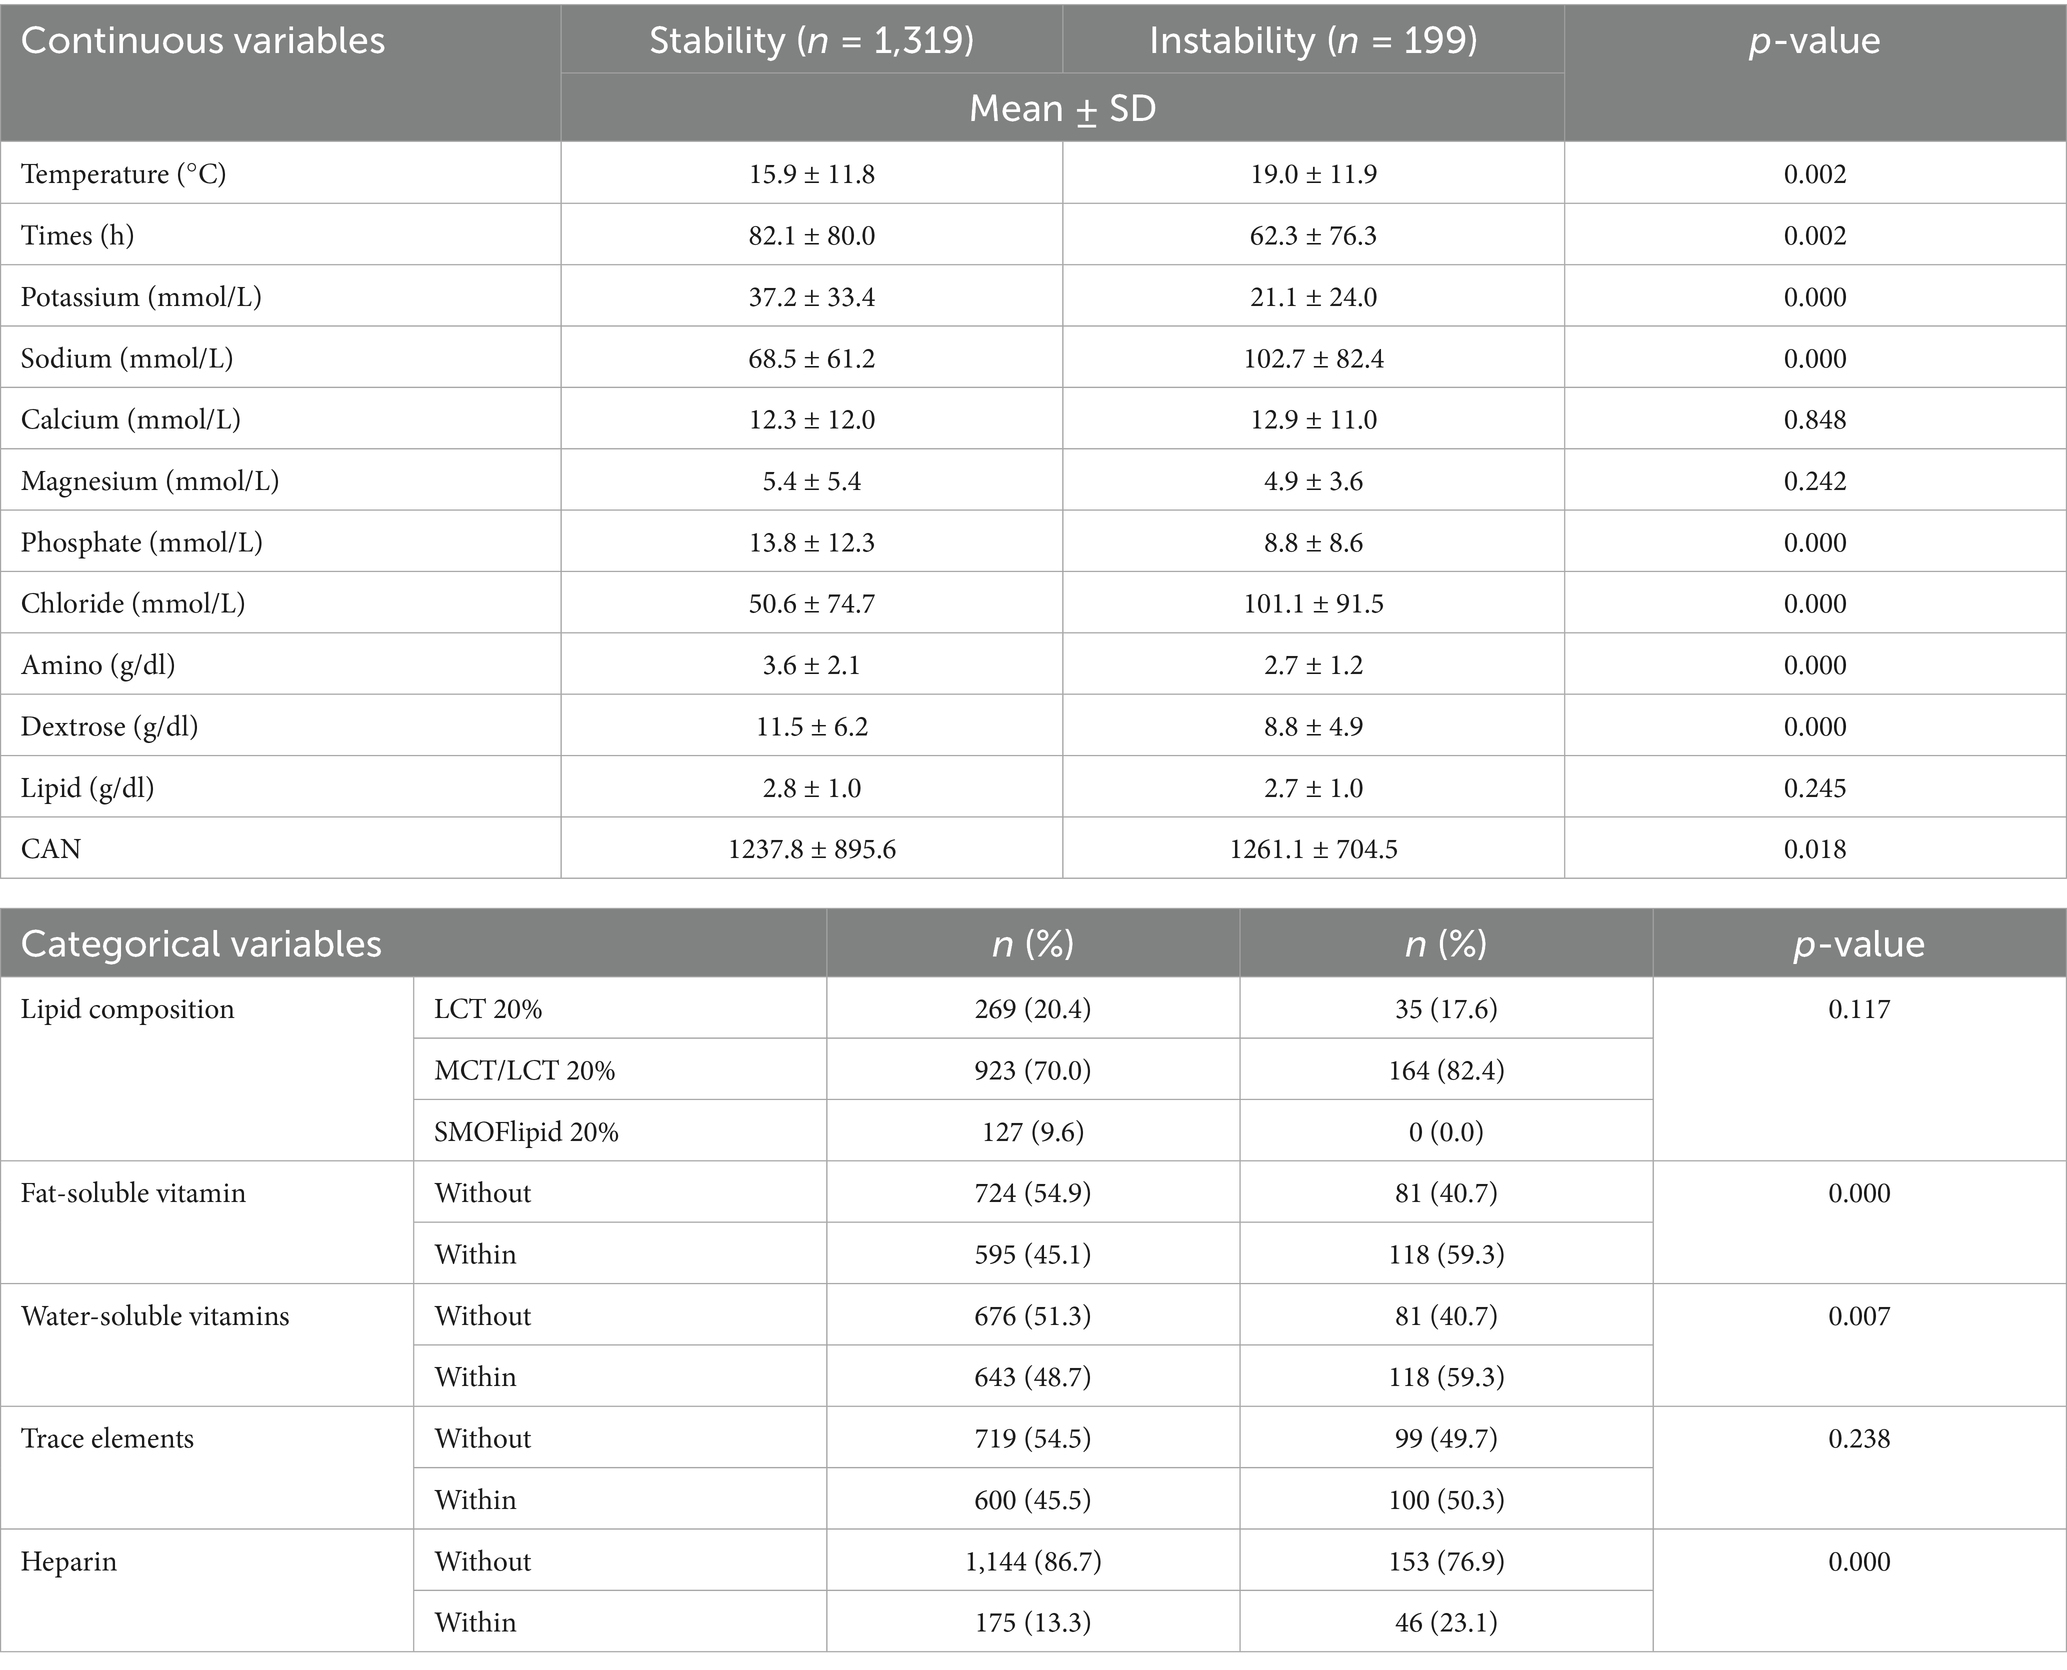2067x1670 pixels.
Task: Select the CAN stability value 1237.8 ± 895.6
Action: point(811,849)
